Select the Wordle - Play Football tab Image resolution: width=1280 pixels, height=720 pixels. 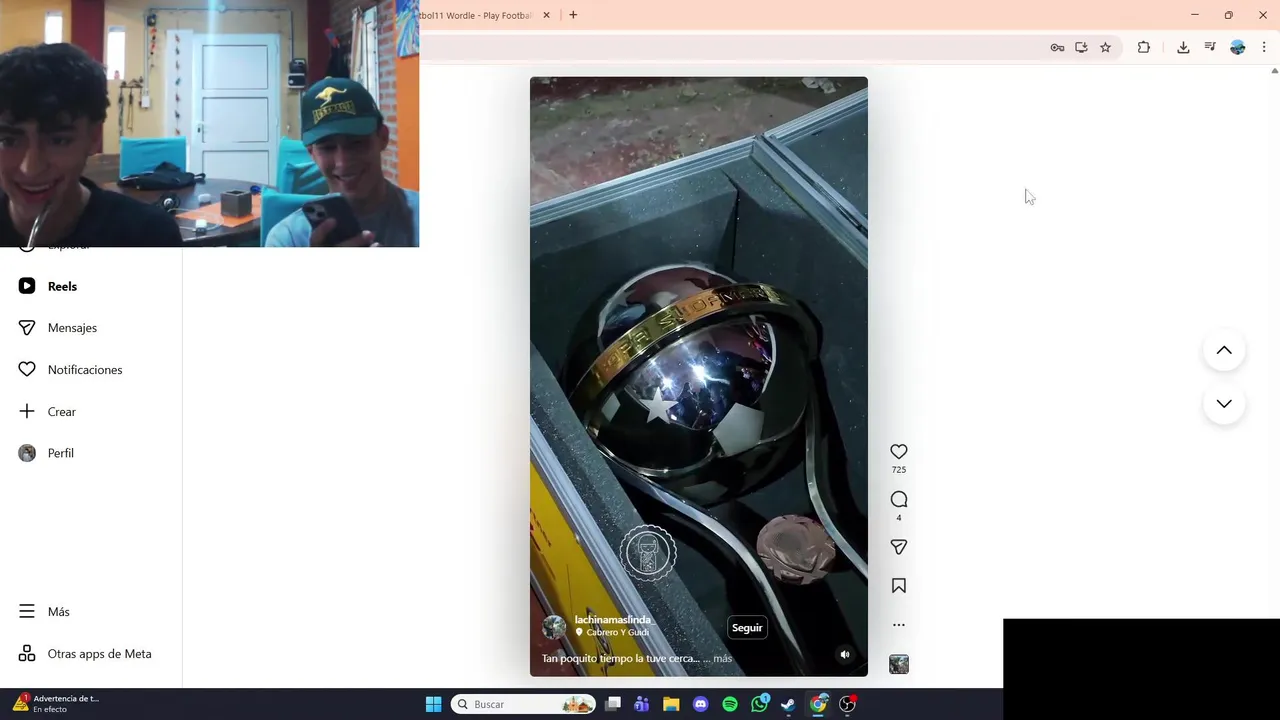point(478,15)
